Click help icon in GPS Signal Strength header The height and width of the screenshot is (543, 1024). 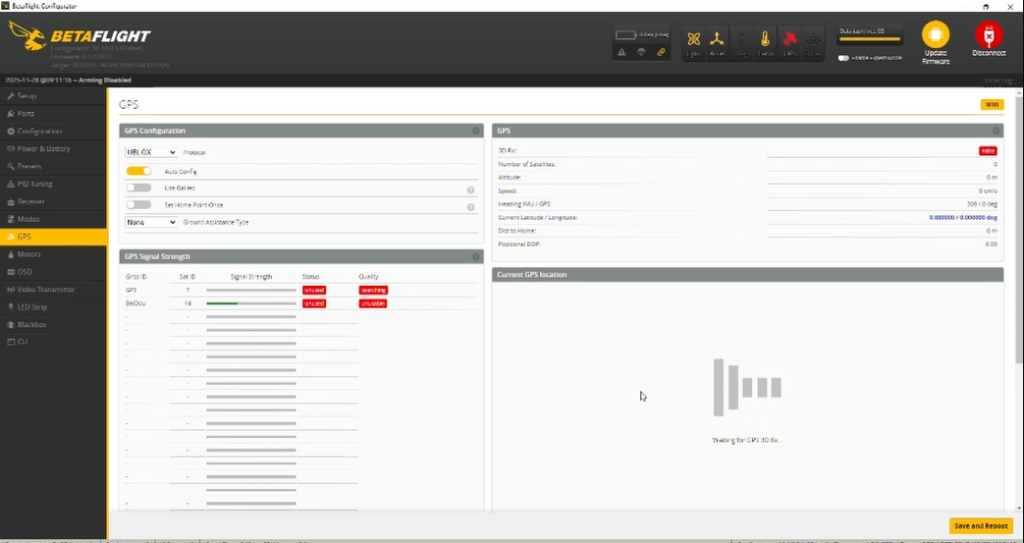[476, 257]
